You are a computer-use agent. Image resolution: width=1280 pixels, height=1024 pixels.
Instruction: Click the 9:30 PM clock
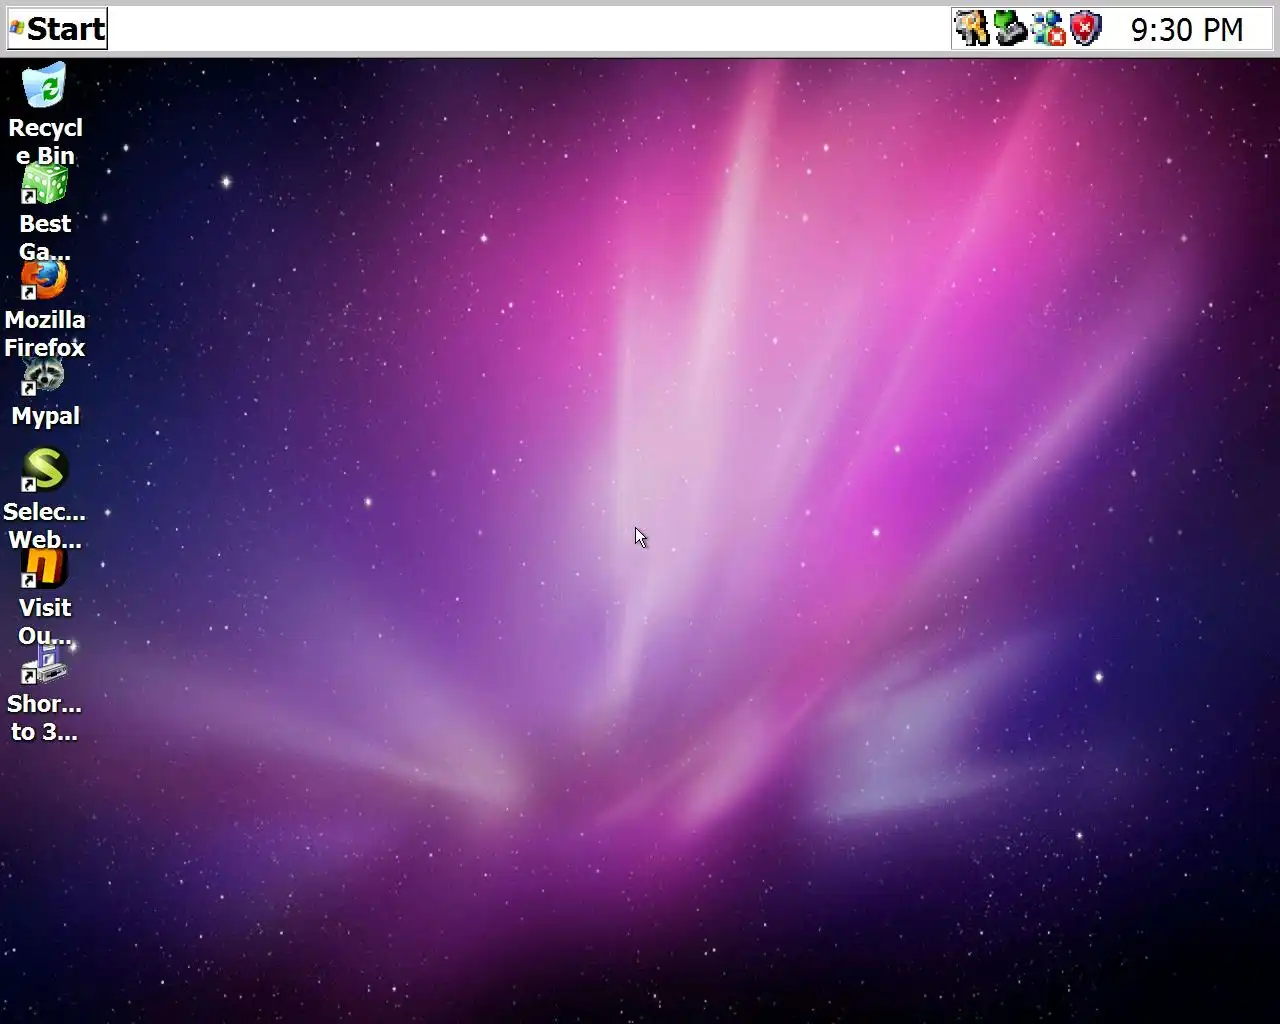(x=1187, y=30)
